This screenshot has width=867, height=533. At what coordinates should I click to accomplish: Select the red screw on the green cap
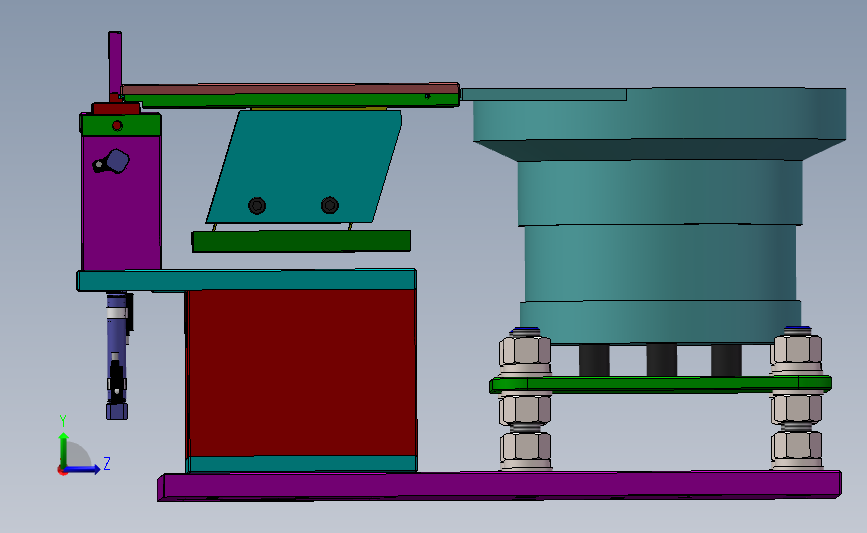[117, 126]
